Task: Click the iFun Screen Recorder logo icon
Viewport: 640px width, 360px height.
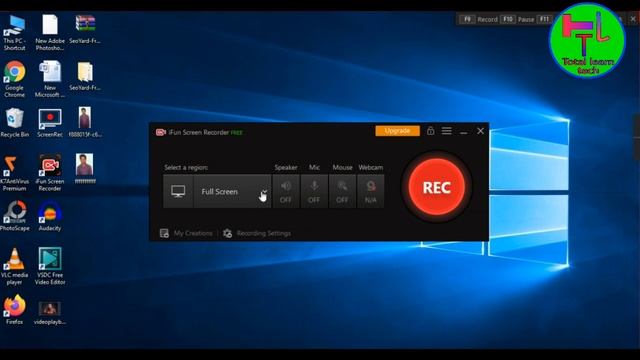Action: pyautogui.click(x=160, y=132)
